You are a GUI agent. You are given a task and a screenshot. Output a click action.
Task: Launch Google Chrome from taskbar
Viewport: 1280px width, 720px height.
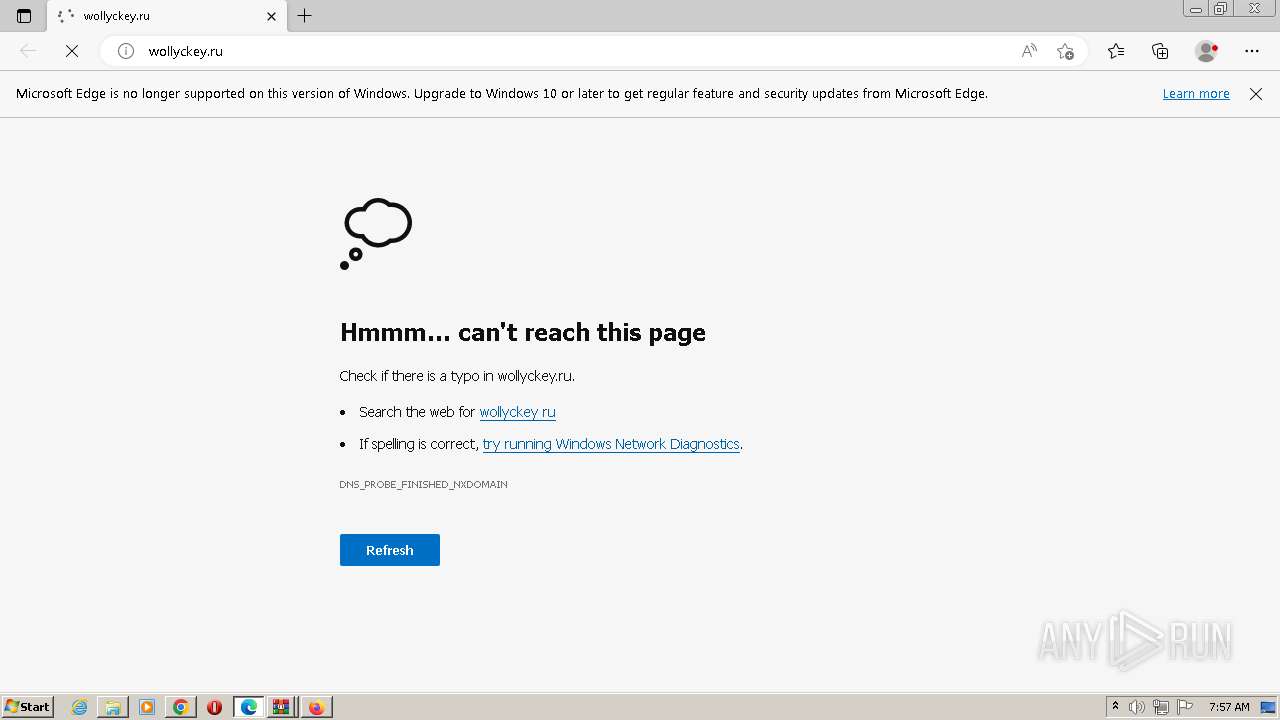tap(181, 707)
